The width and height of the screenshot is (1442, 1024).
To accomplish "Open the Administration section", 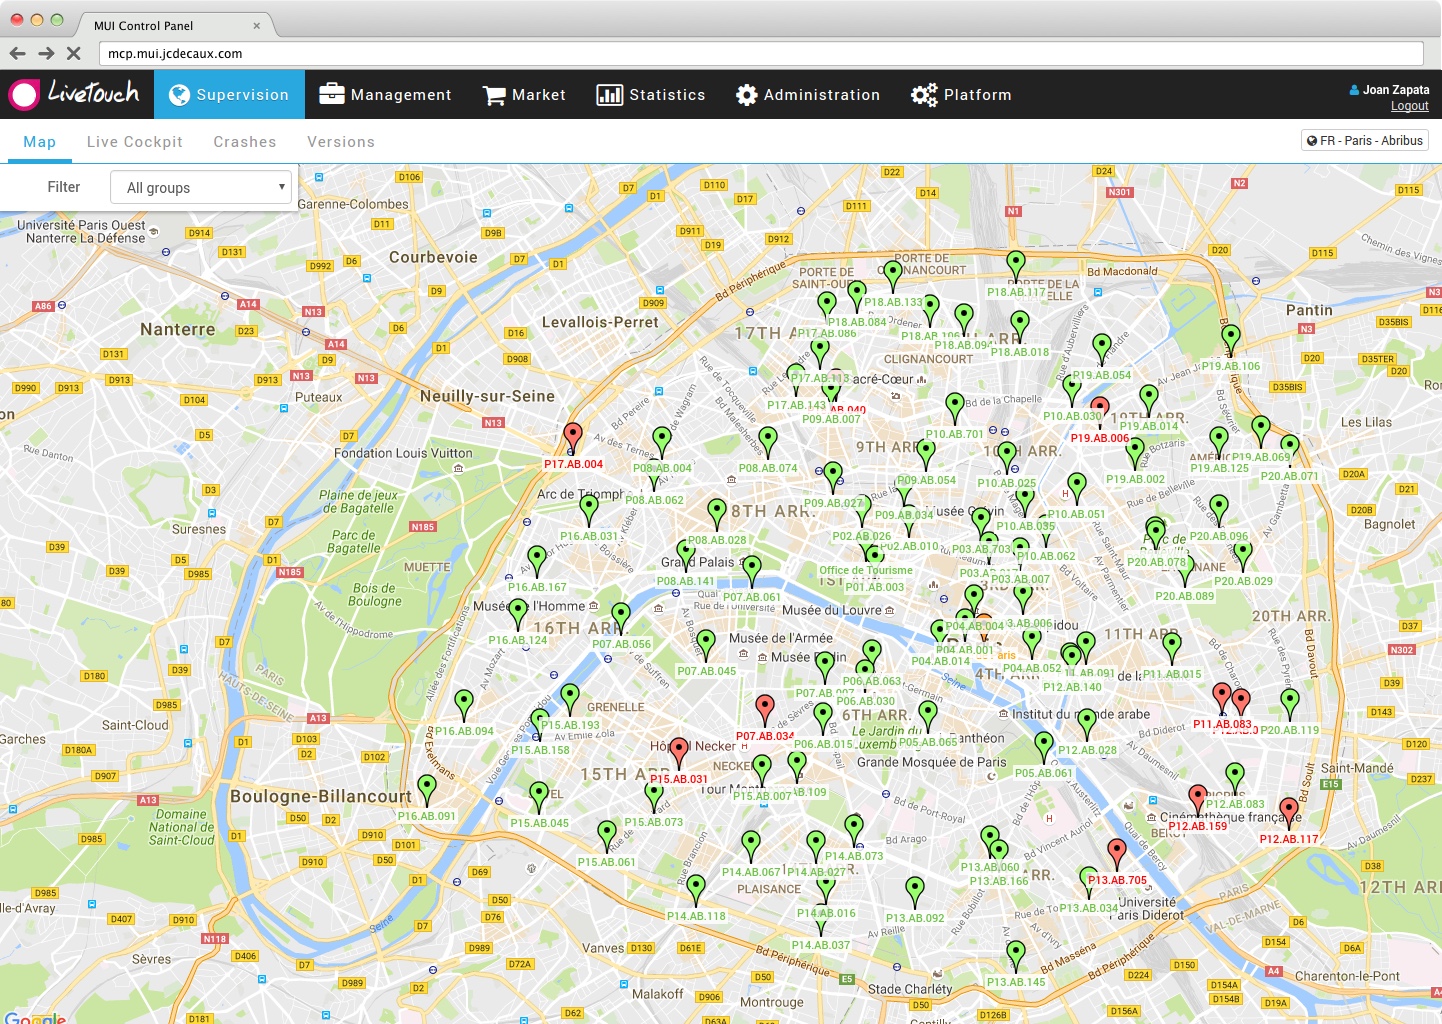I will coord(808,95).
